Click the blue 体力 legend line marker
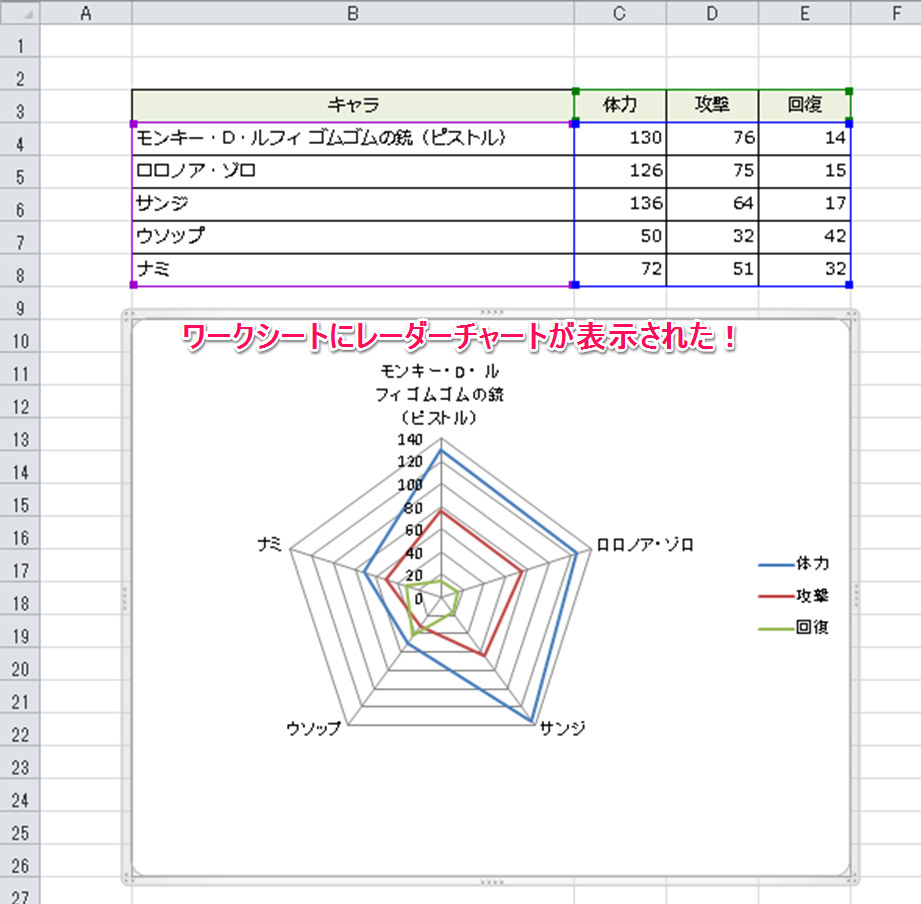The image size is (921, 904). (x=776, y=564)
